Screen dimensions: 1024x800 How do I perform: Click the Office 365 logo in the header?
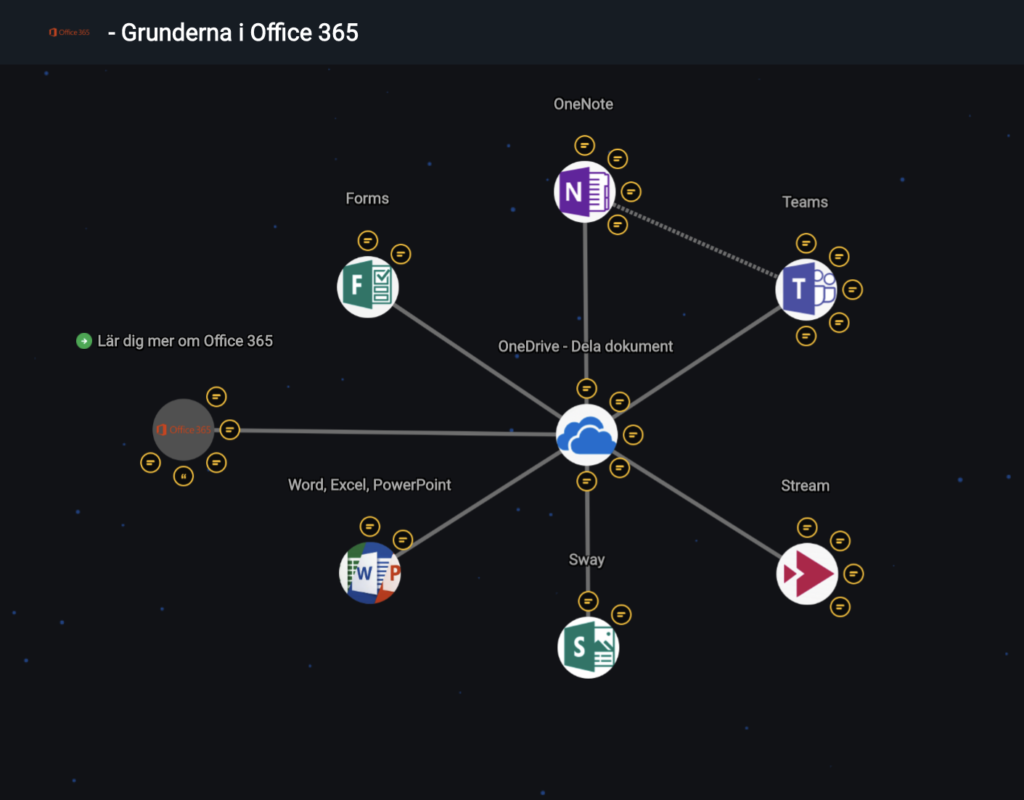[x=69, y=32]
